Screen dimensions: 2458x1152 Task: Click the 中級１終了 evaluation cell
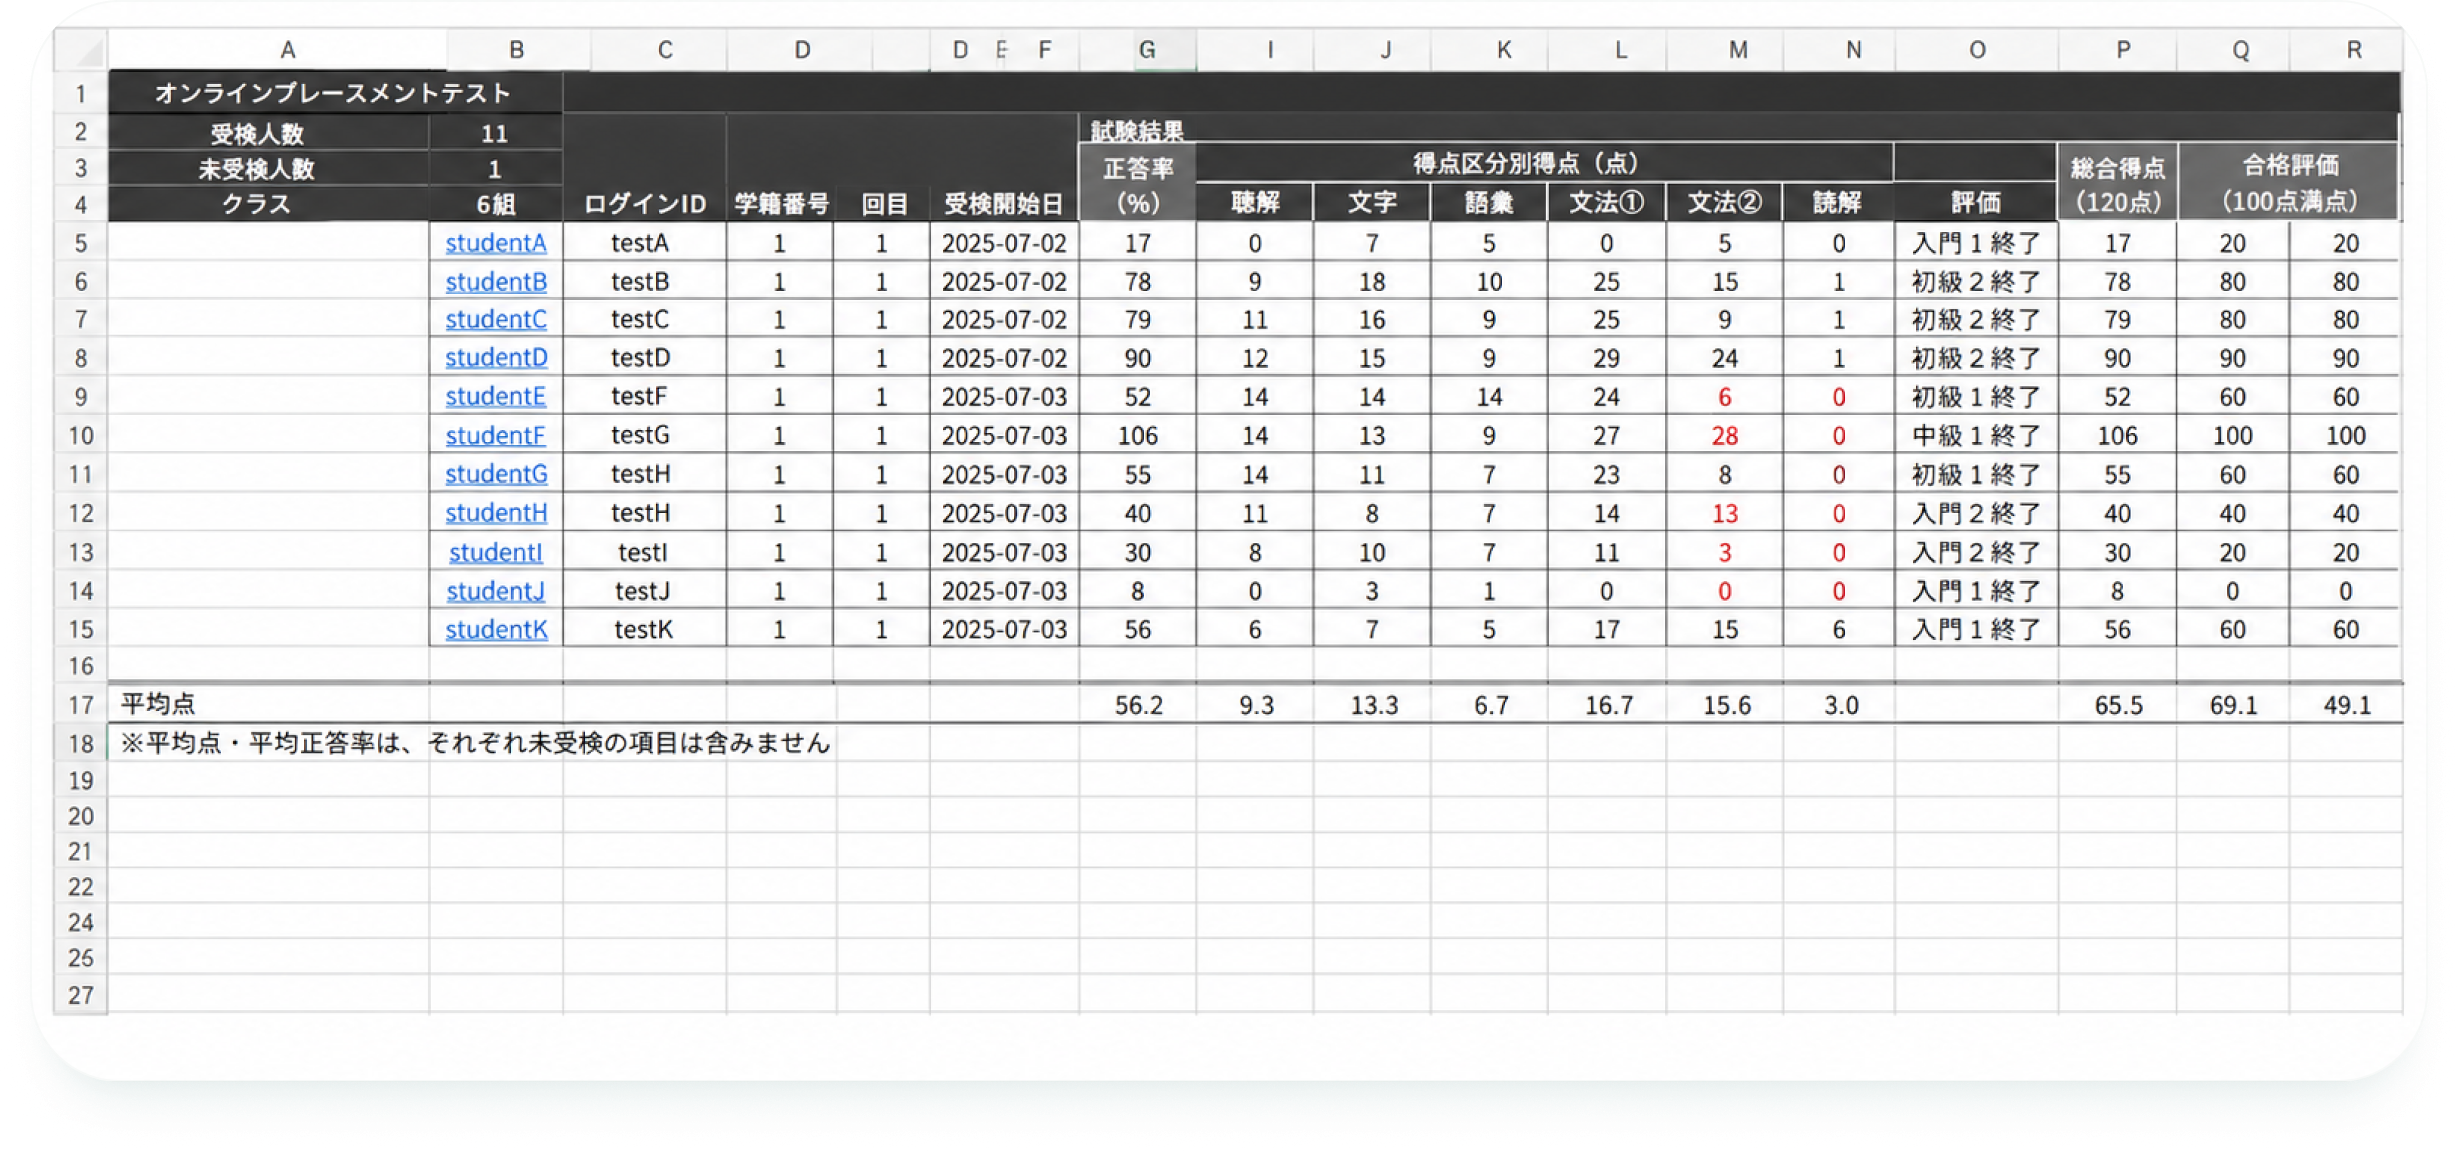(x=1976, y=436)
